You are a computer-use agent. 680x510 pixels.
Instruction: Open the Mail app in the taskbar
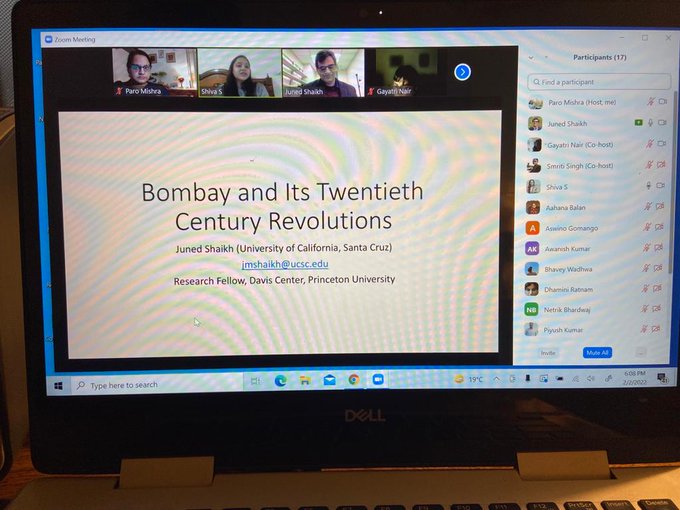coord(329,380)
